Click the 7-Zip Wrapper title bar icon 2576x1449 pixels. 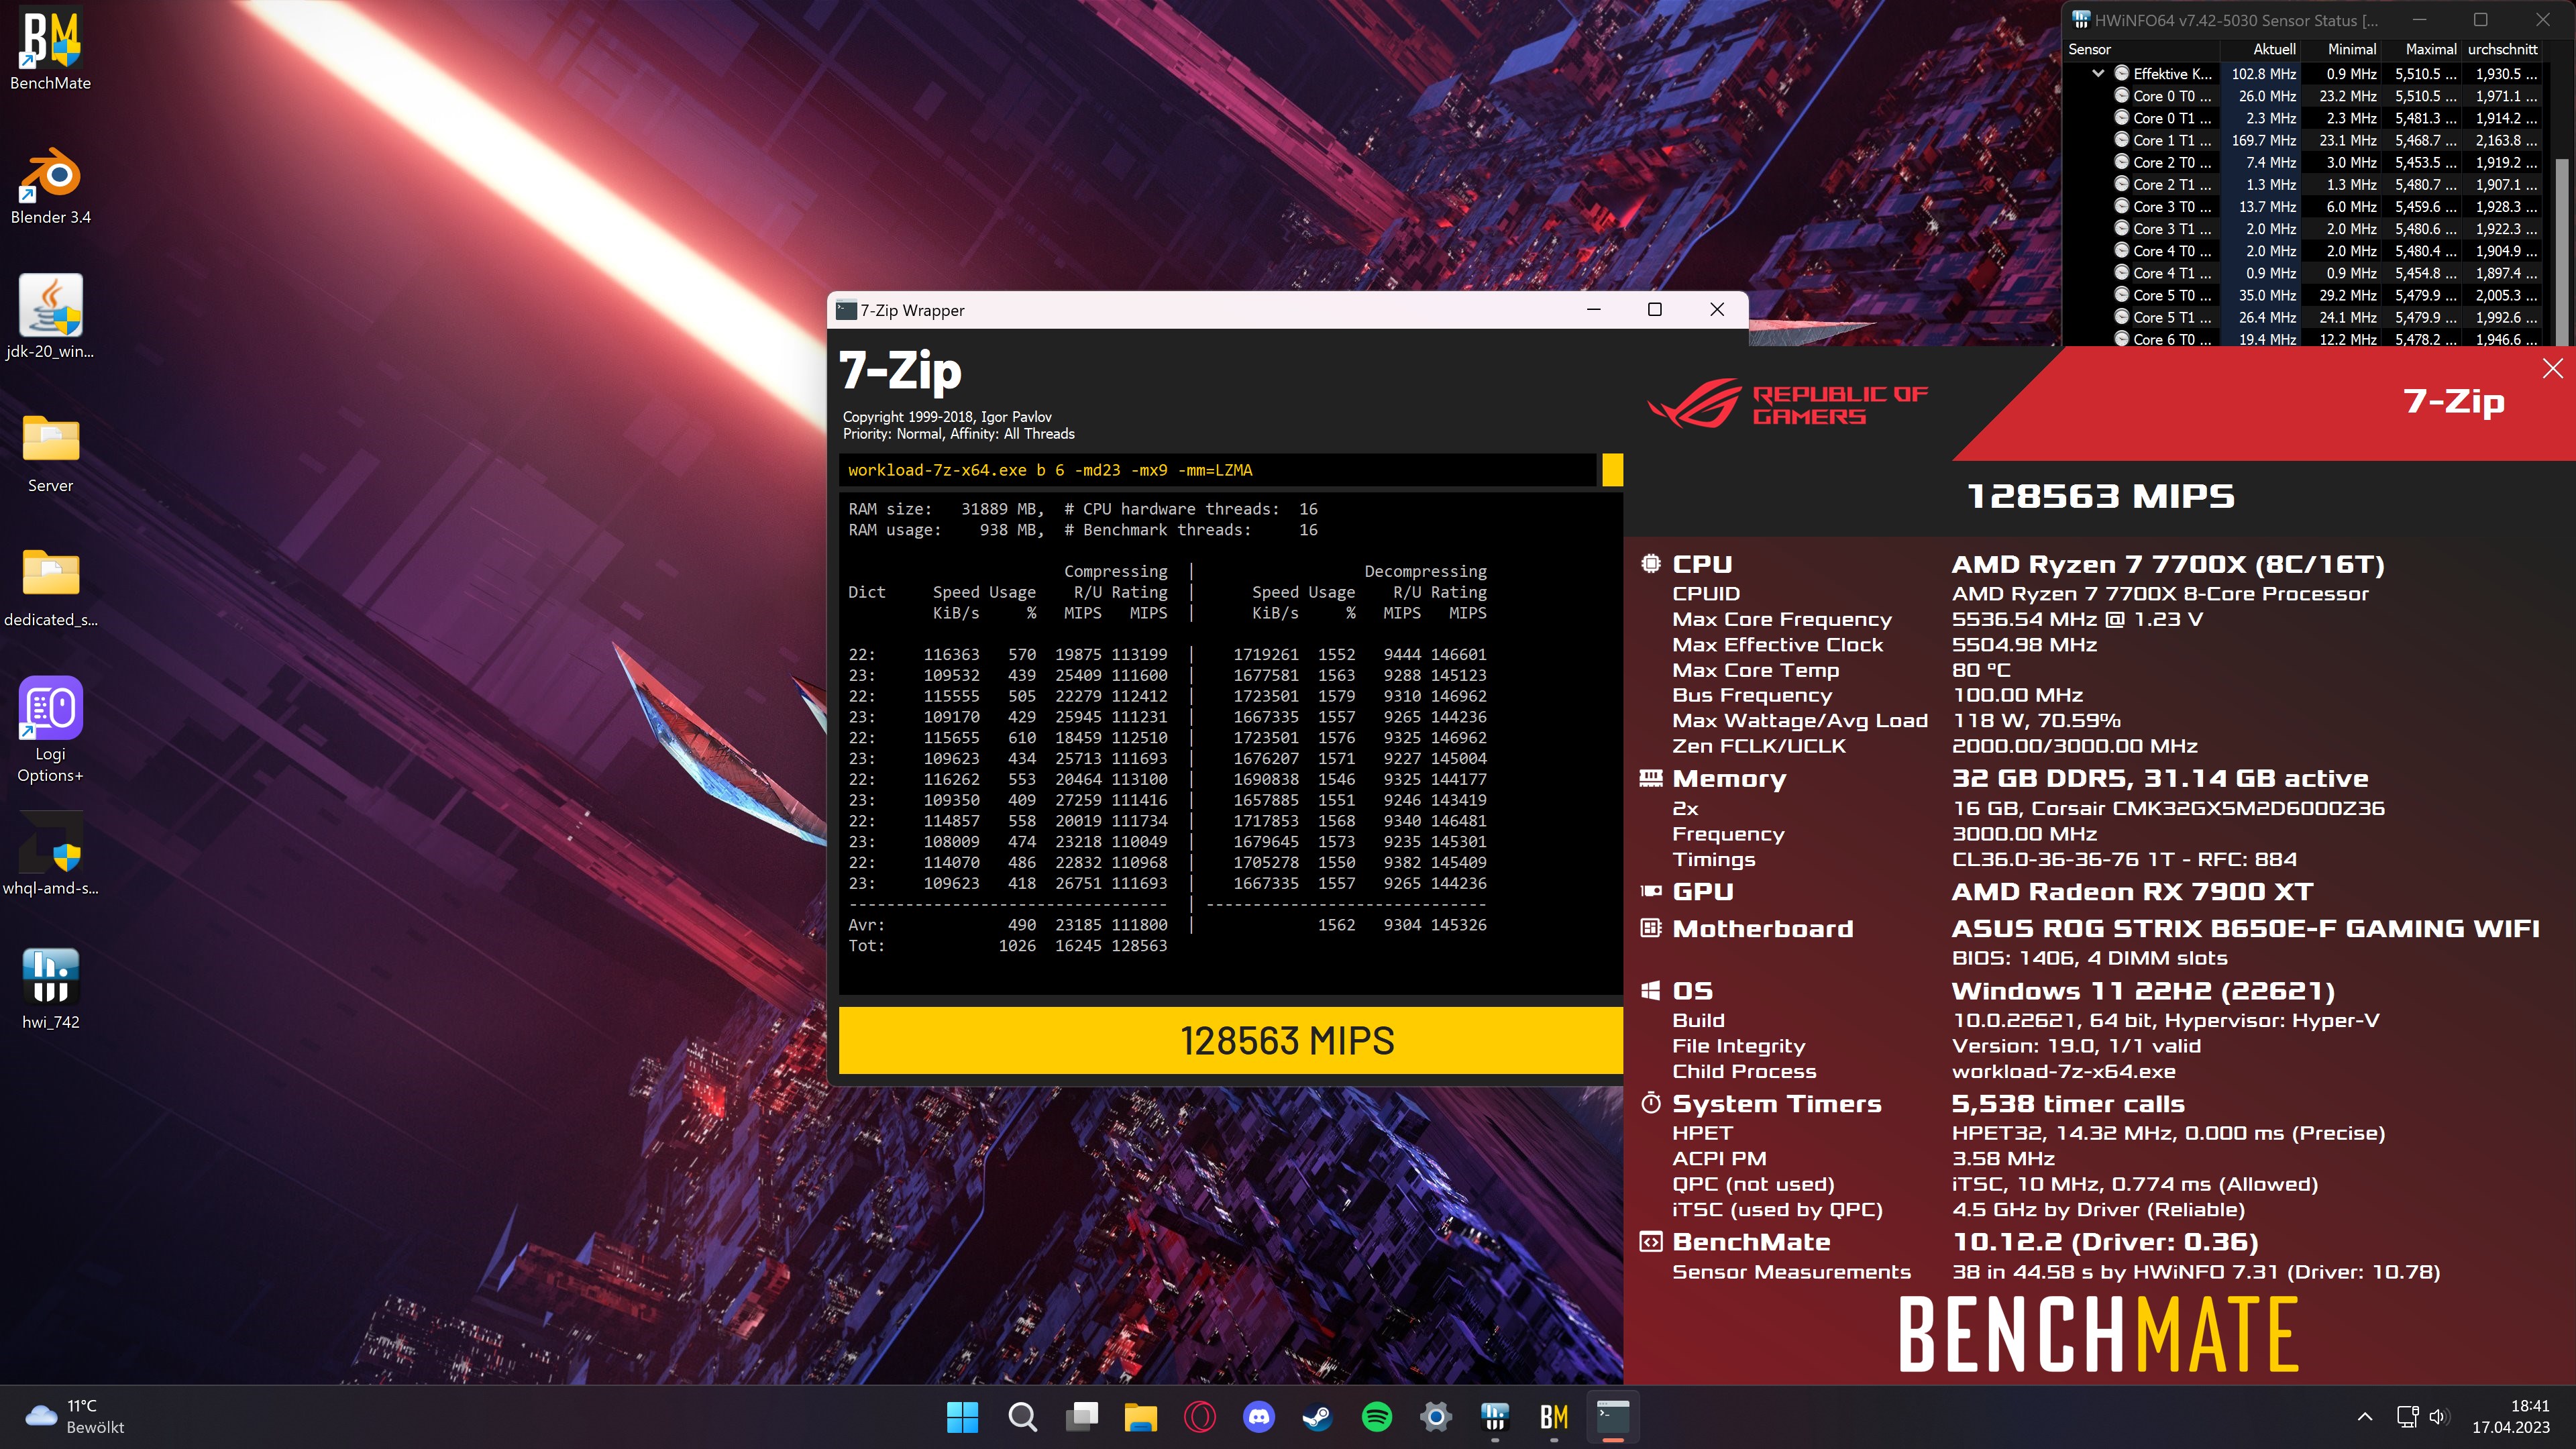pyautogui.click(x=846, y=310)
